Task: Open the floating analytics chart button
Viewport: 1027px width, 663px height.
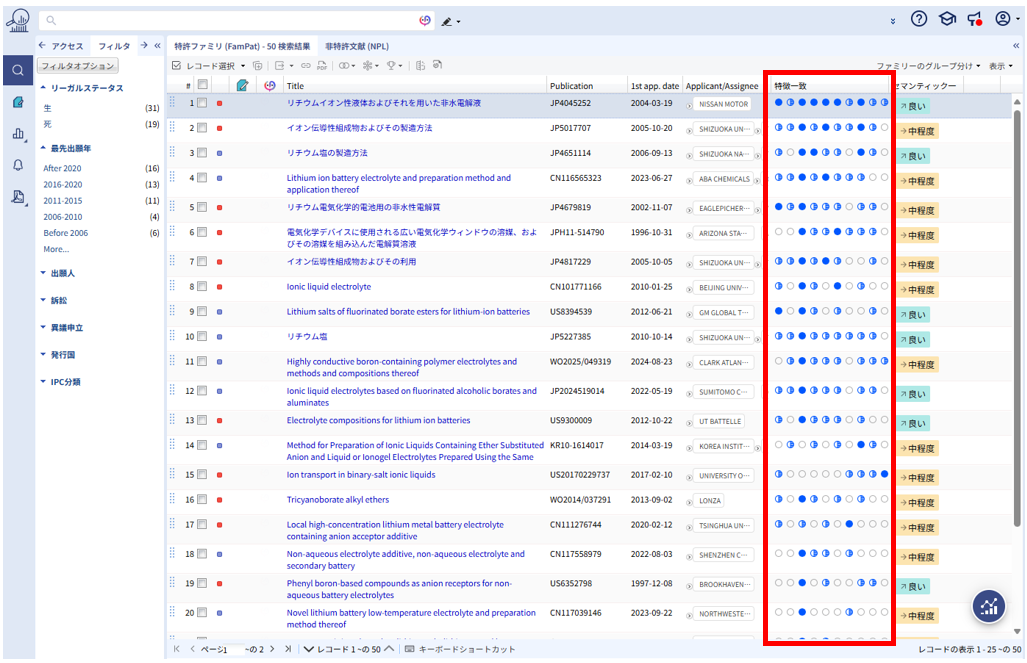Action: pos(989,606)
